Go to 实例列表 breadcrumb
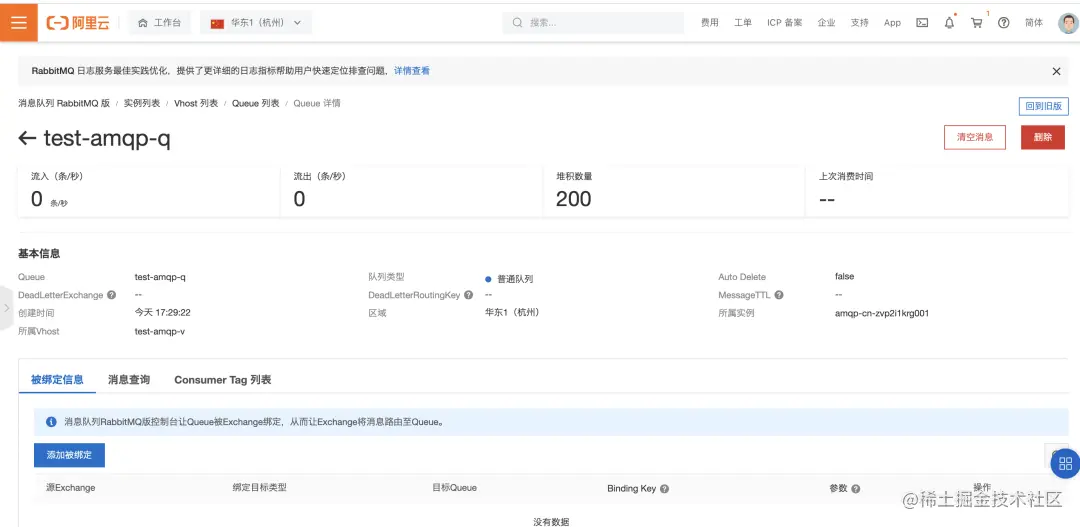Viewport: 1080px width, 527px height. (142, 103)
